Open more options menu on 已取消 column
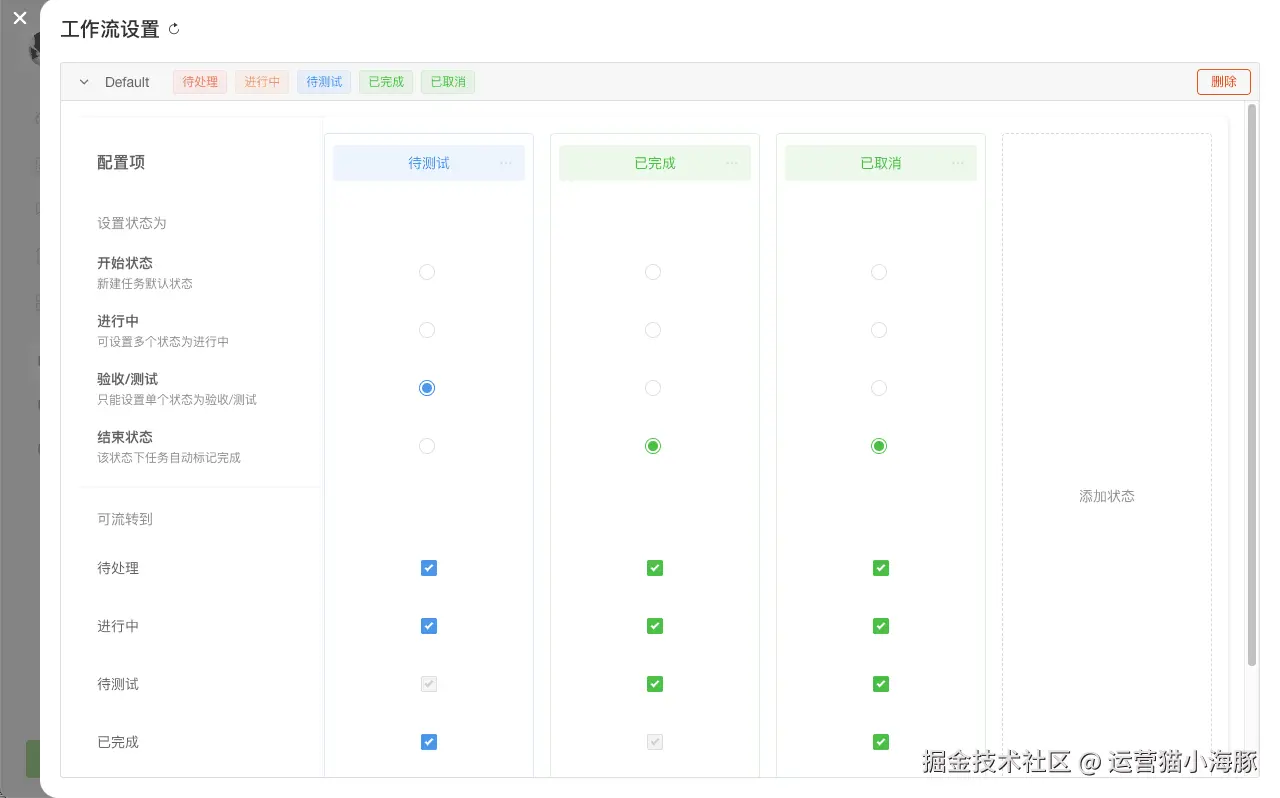 point(958,162)
